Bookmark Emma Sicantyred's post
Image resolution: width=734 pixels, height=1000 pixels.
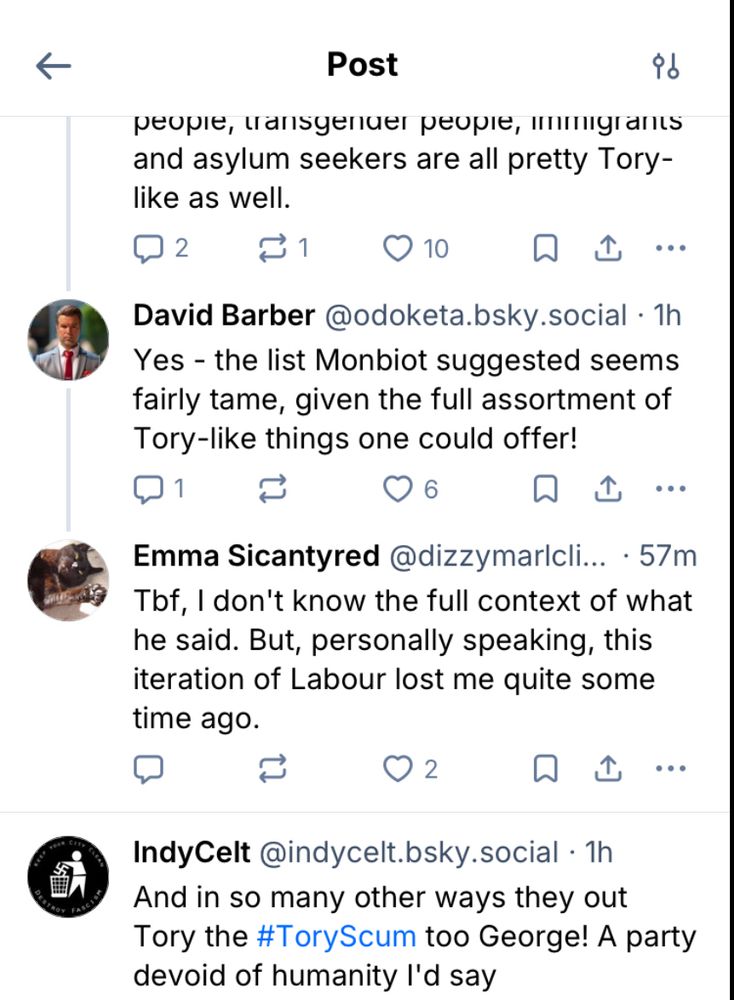coord(545,768)
